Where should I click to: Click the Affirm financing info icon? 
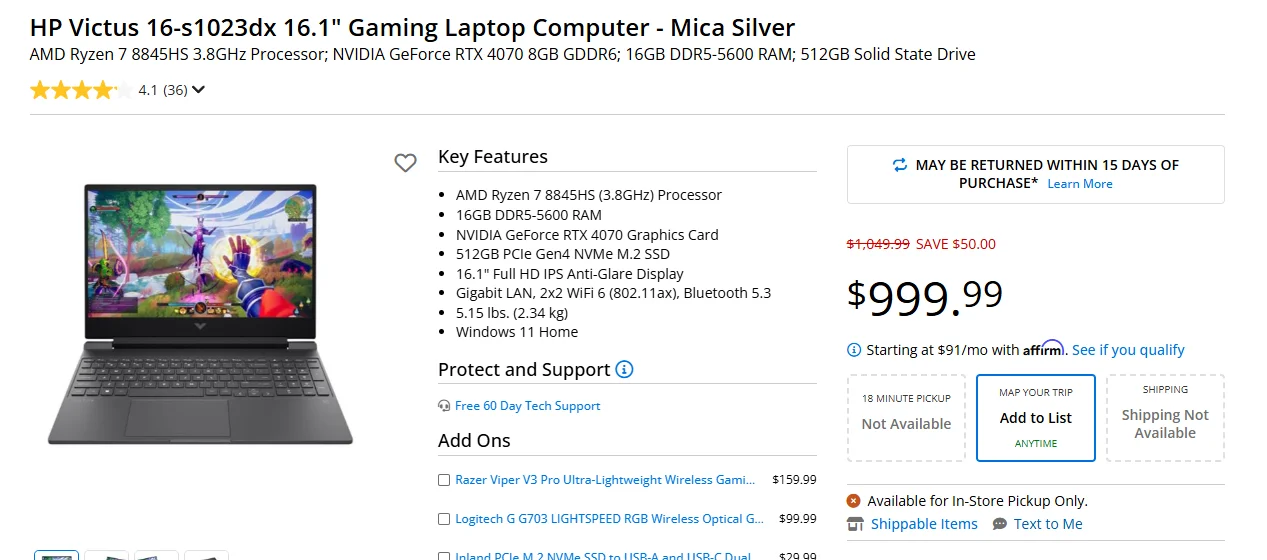pos(854,350)
